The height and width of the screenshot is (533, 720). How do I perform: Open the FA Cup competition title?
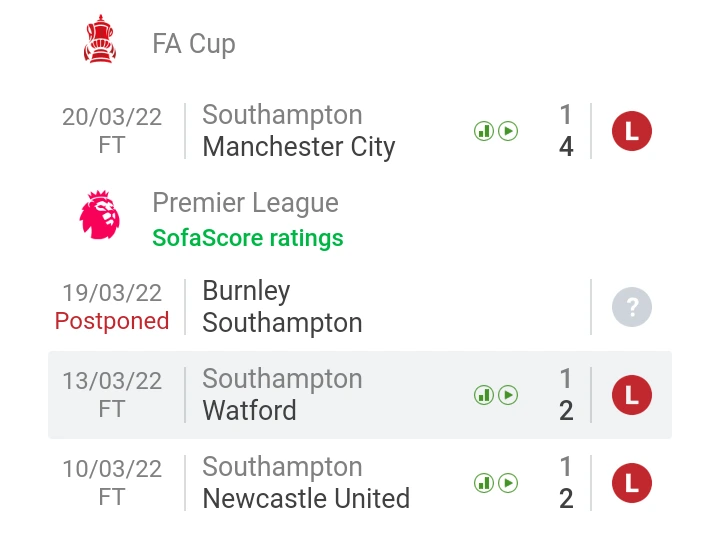pyautogui.click(x=194, y=45)
